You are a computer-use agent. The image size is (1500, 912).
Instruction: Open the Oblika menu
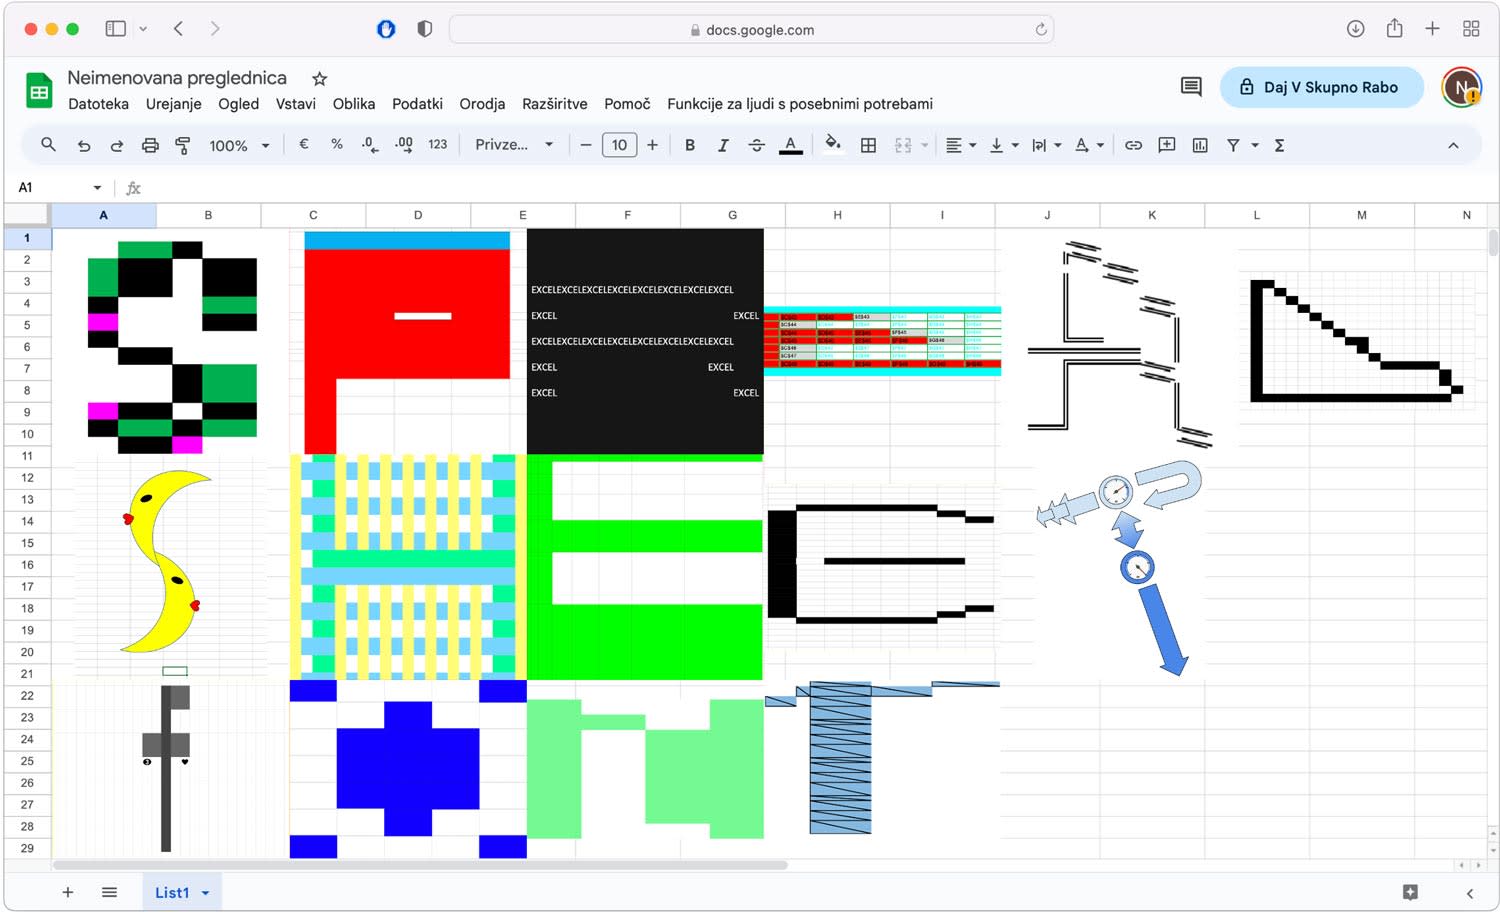(x=354, y=104)
